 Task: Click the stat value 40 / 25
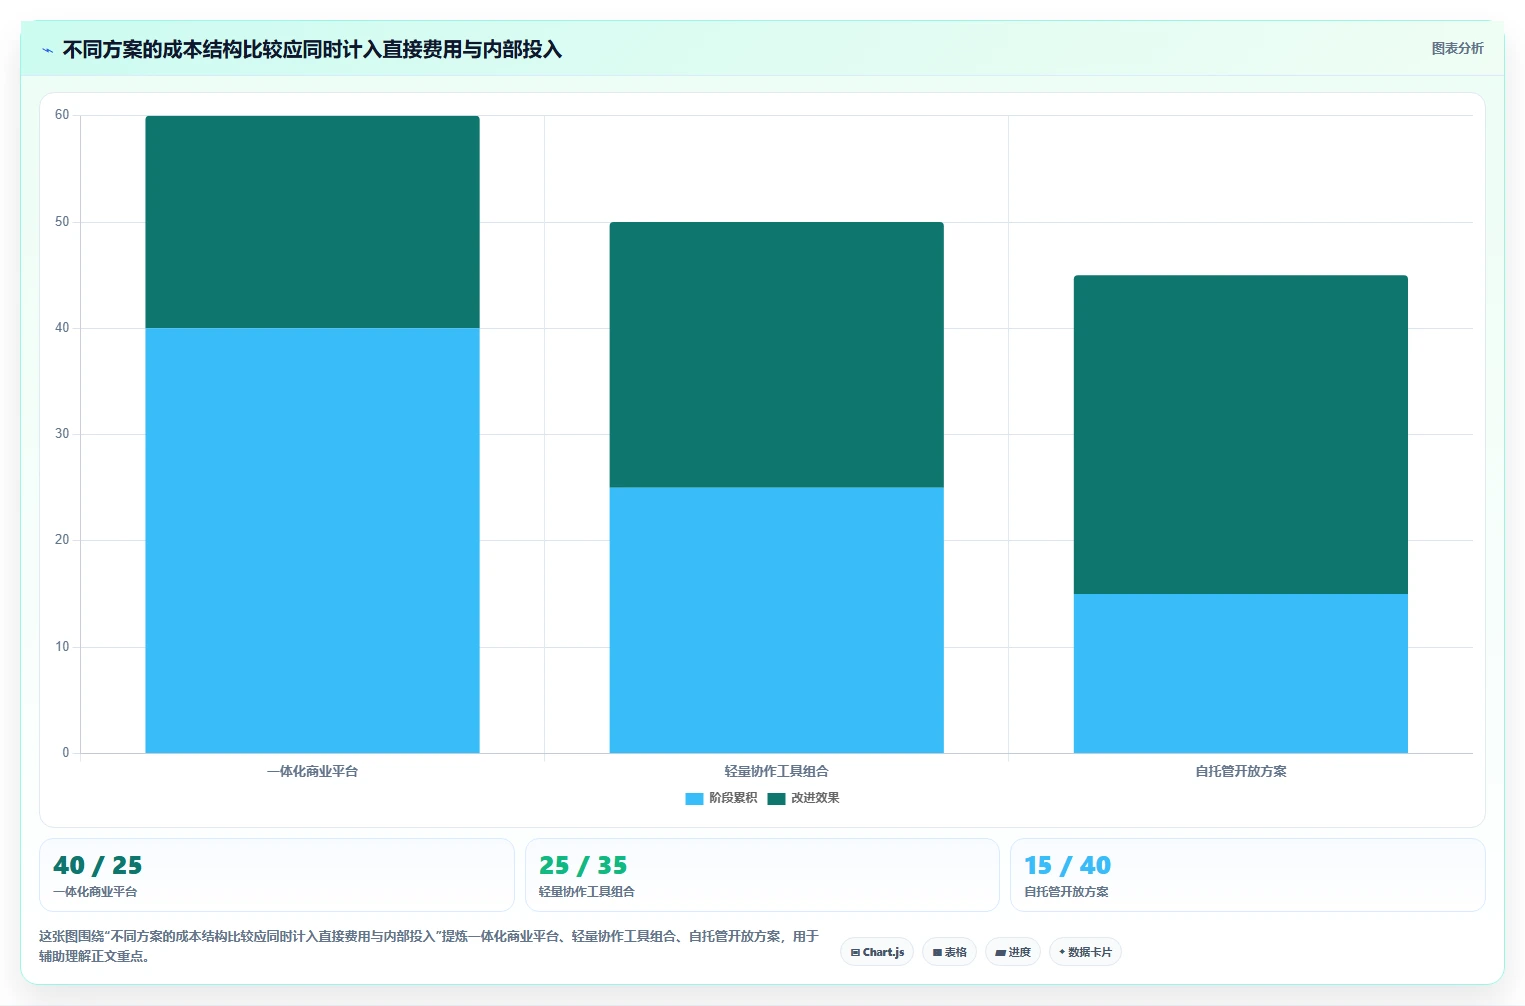98,865
